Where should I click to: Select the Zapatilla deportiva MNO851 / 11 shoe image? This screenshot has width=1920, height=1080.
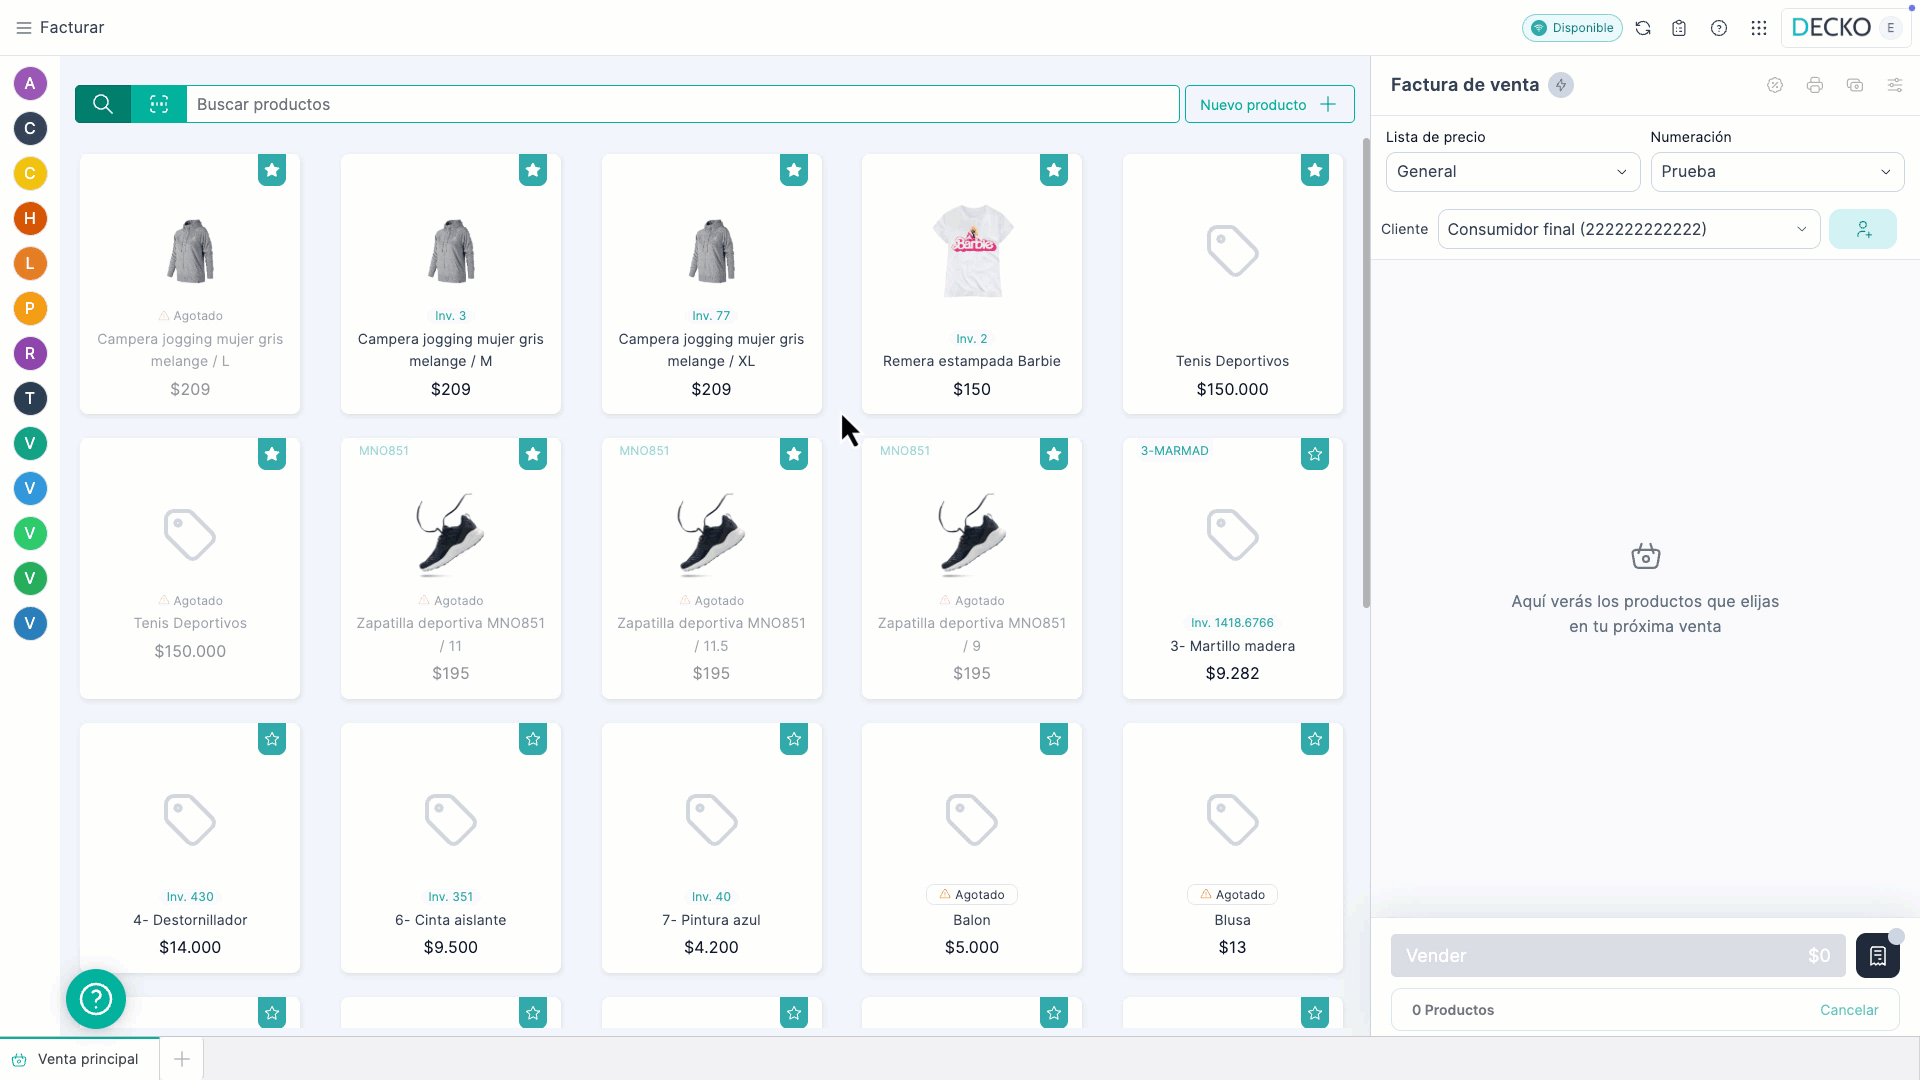(450, 534)
